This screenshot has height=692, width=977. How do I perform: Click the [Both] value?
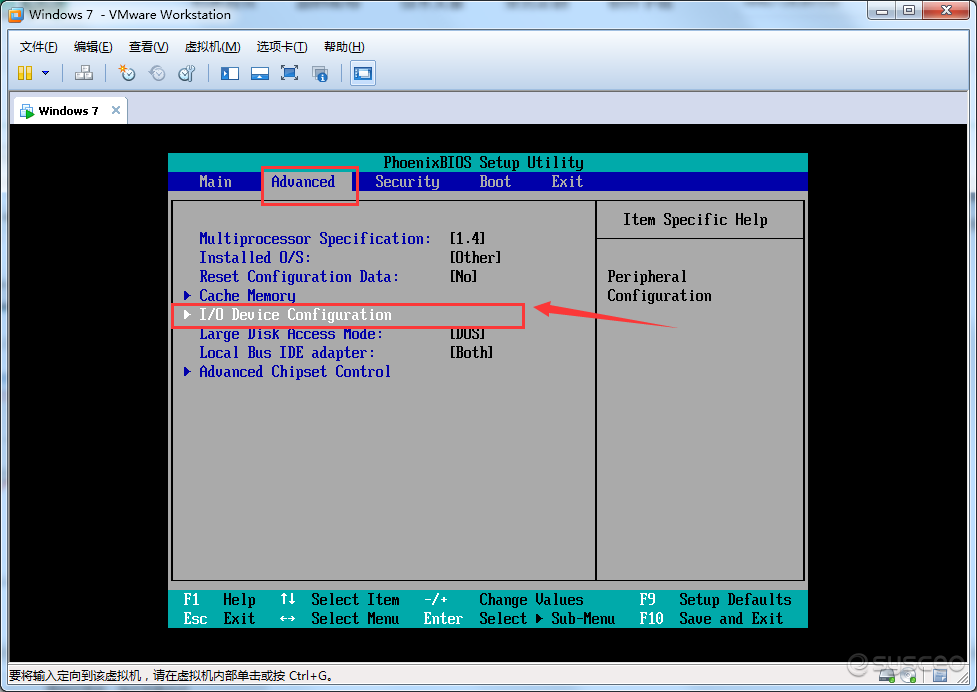(x=471, y=353)
